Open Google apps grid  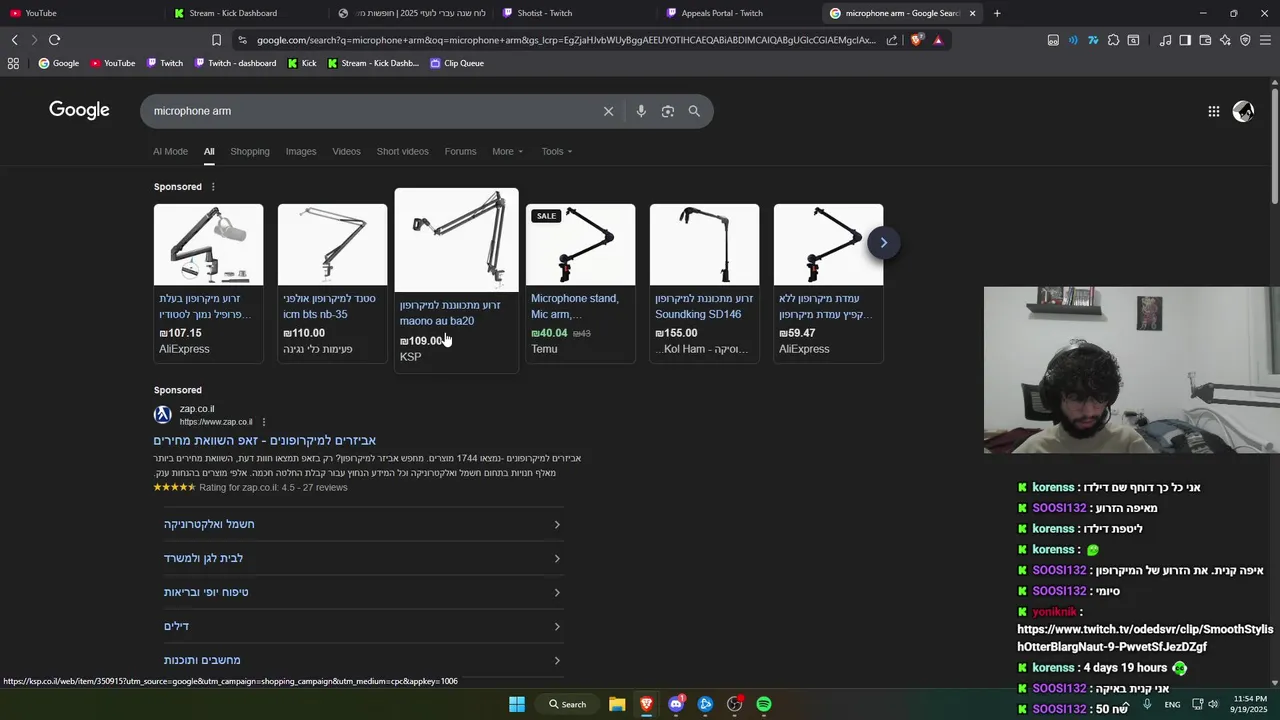1213,111
